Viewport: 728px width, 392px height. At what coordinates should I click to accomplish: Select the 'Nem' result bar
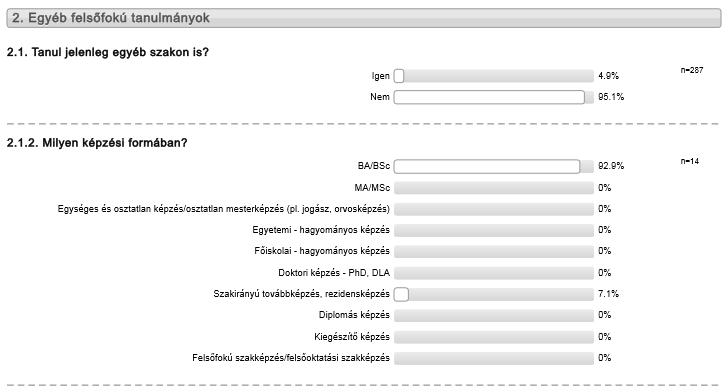(x=494, y=97)
